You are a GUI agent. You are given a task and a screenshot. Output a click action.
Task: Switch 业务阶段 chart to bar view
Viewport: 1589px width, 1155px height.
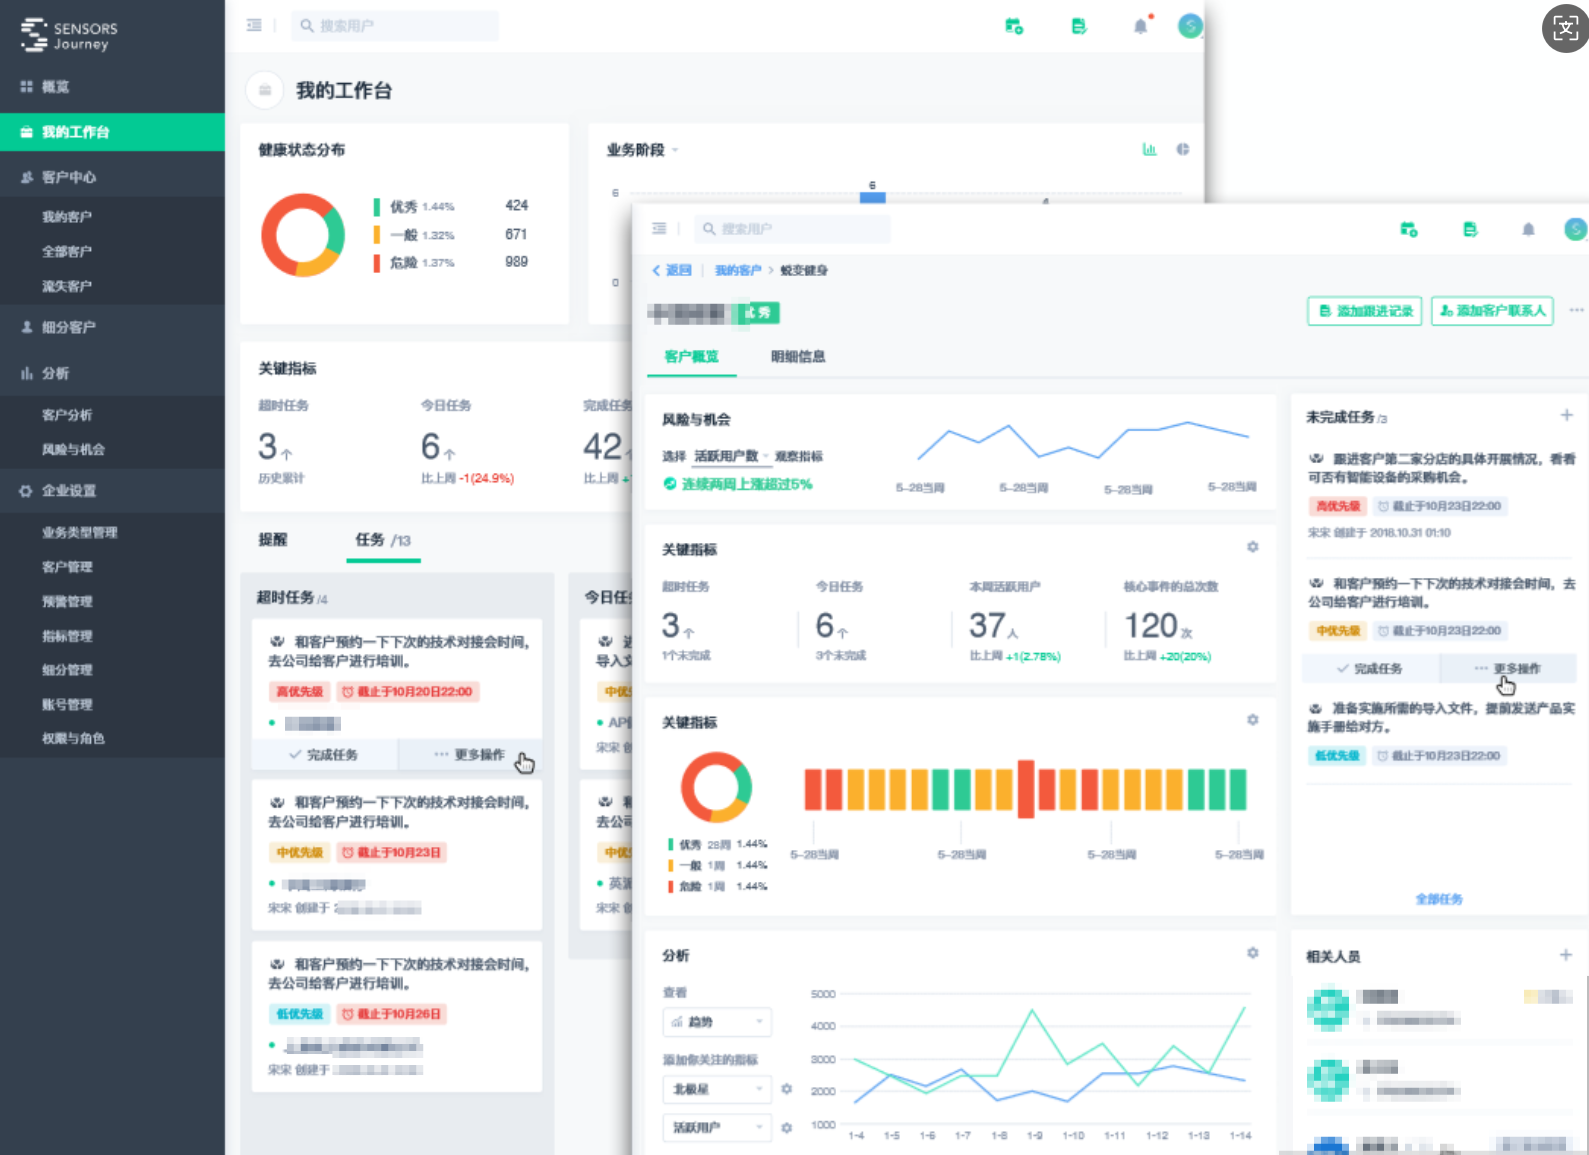[1149, 149]
